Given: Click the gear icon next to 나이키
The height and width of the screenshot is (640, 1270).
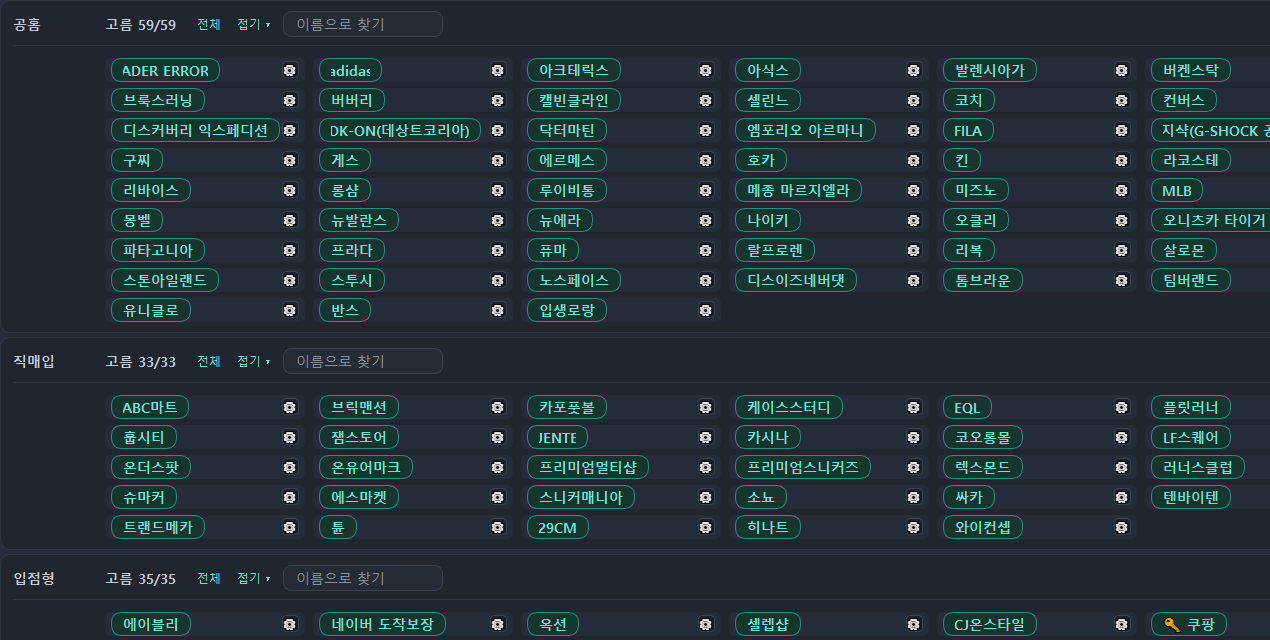Looking at the screenshot, I should point(914,220).
